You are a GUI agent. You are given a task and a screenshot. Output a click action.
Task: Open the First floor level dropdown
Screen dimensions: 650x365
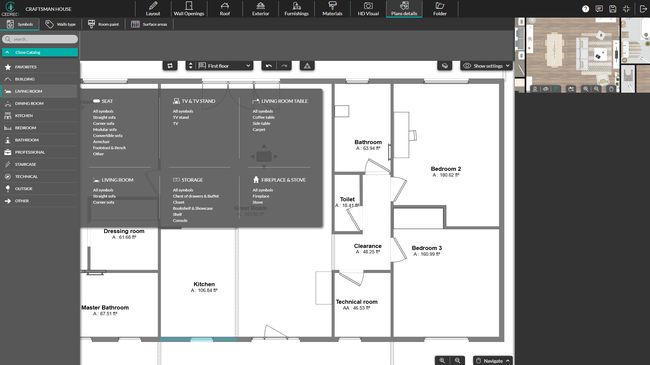224,66
